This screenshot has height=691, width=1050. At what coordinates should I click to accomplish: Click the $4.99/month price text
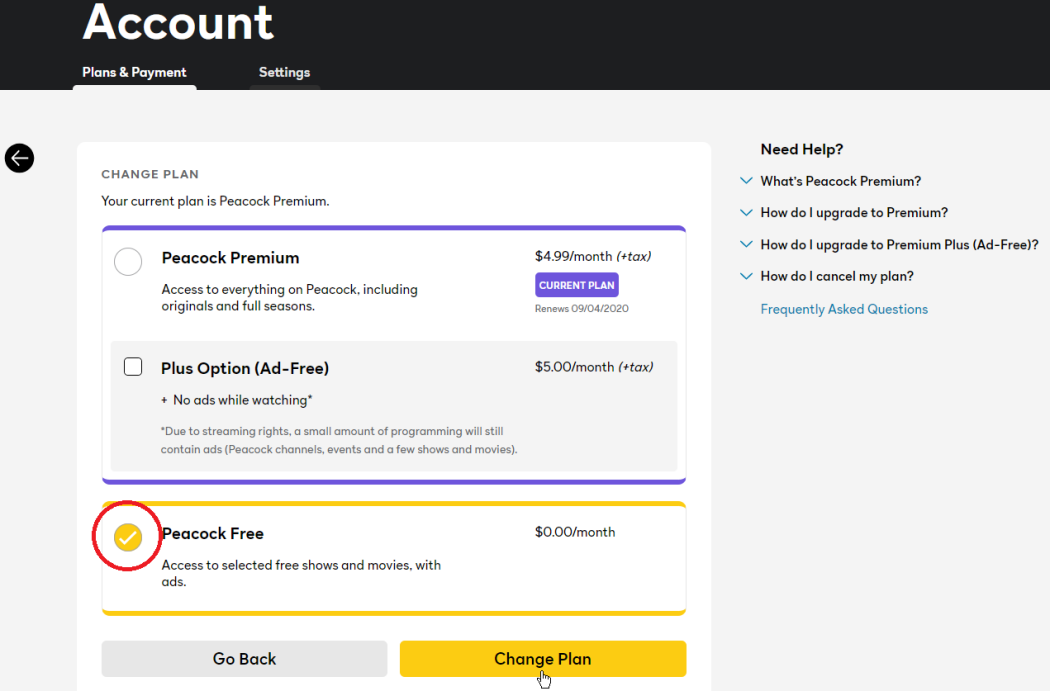click(x=573, y=257)
